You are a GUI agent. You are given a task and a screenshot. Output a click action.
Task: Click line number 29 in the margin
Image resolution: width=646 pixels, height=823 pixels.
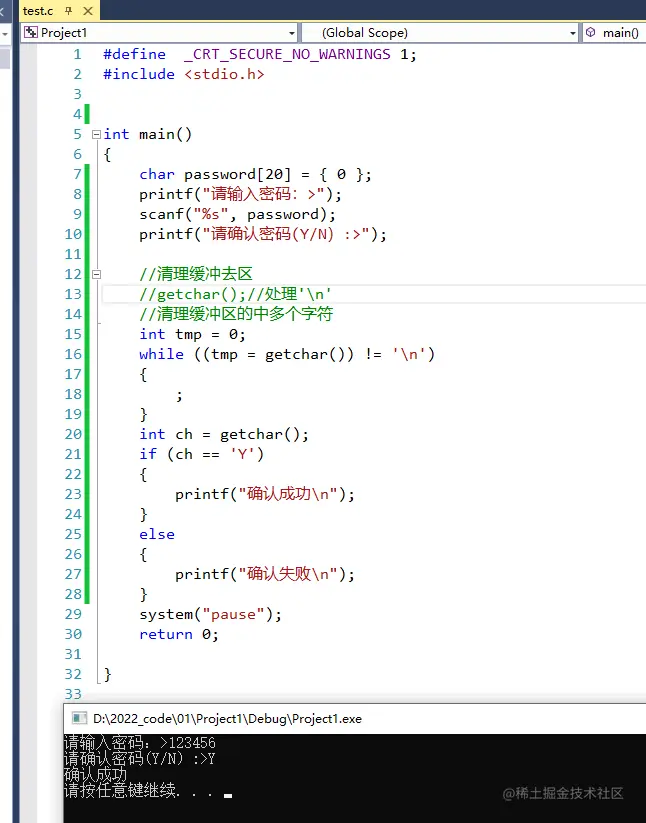(73, 614)
